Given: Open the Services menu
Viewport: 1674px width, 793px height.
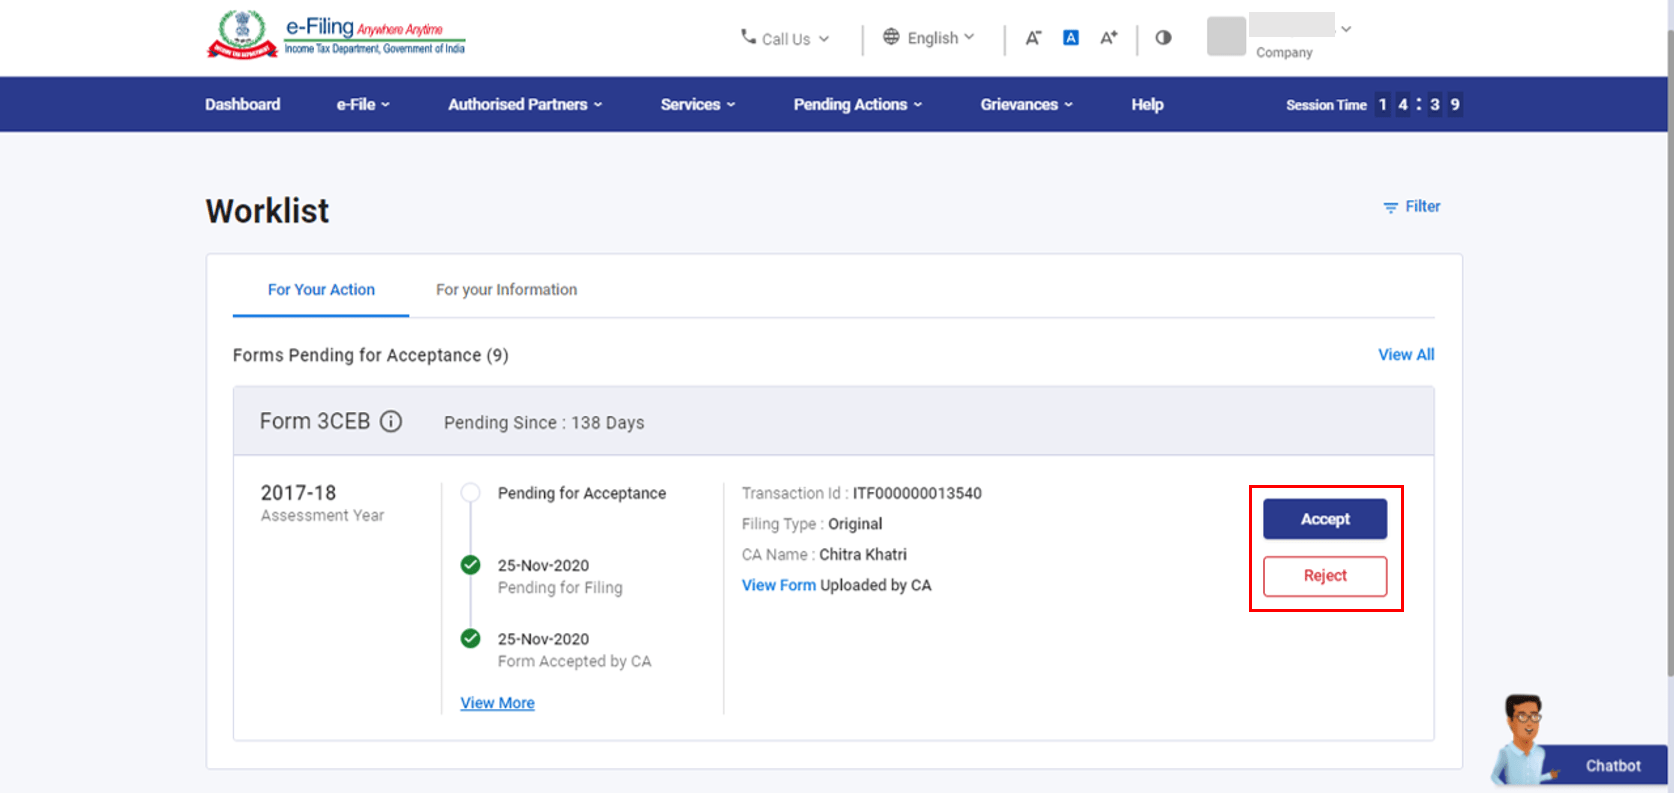Looking at the screenshot, I should point(697,105).
